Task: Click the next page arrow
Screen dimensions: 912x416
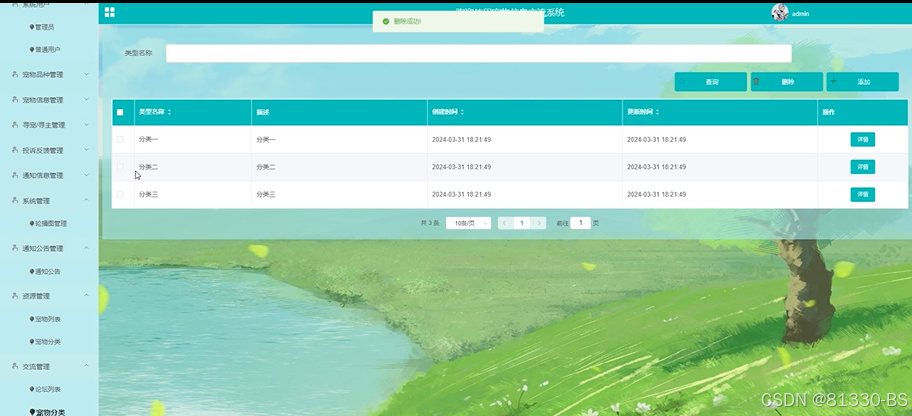Action: [x=539, y=223]
